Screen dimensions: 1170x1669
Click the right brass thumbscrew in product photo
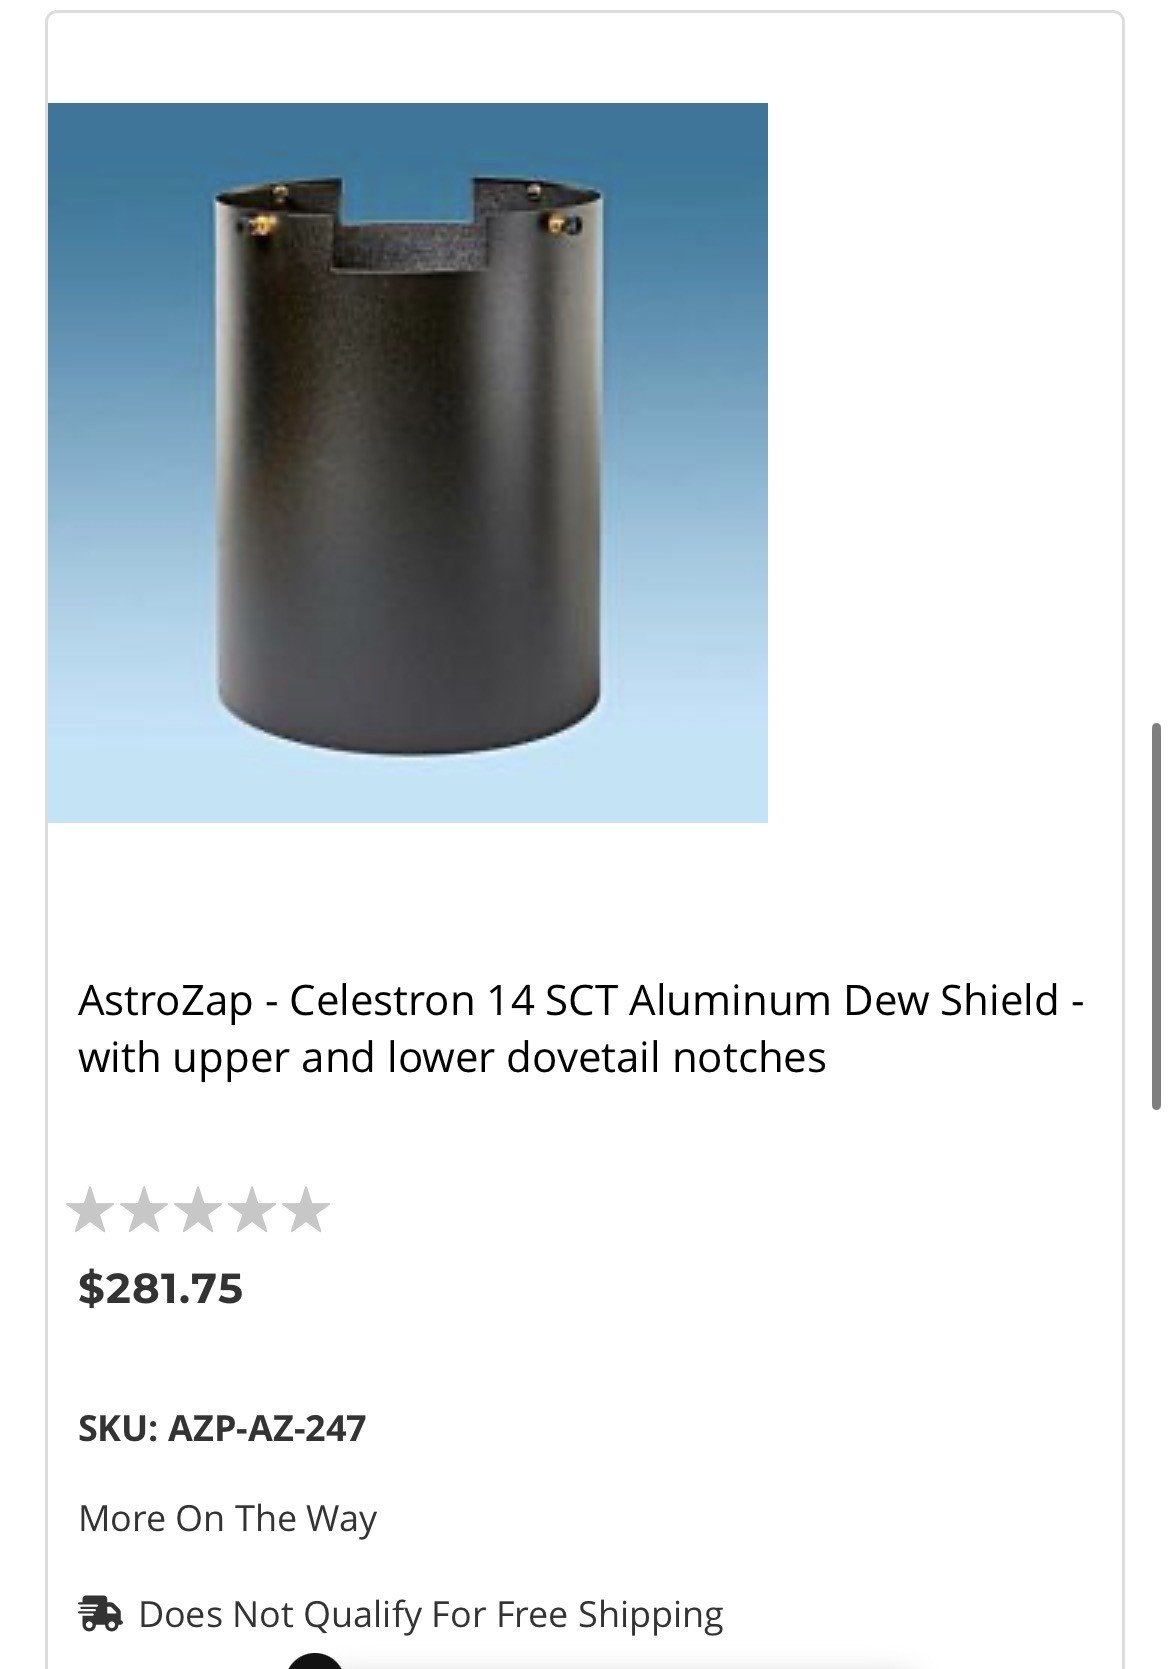[x=556, y=222]
